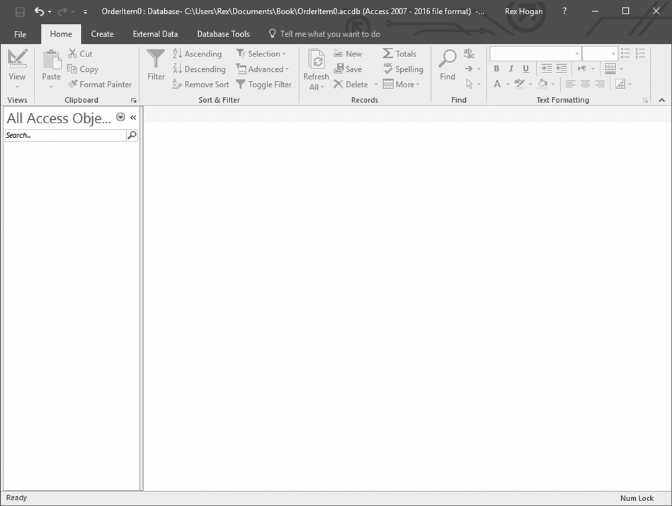Click Delete record

(351, 84)
